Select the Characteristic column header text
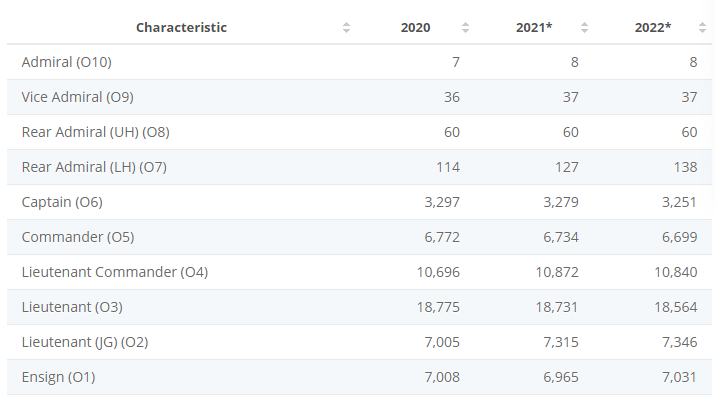This screenshot has width=715, height=395. click(181, 27)
